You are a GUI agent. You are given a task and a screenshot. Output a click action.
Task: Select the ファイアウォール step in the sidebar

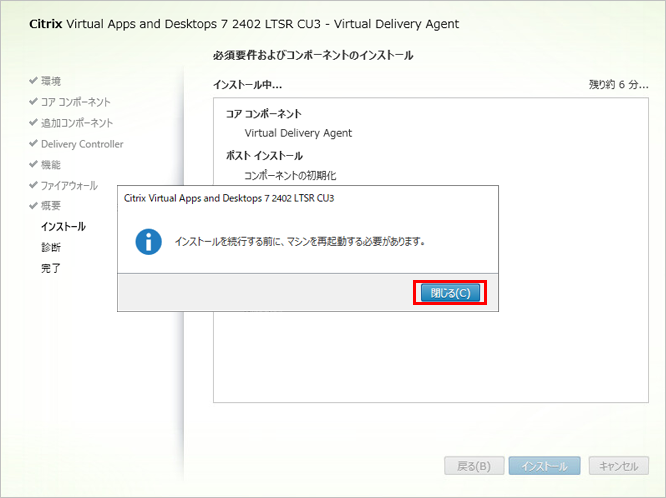point(68,186)
